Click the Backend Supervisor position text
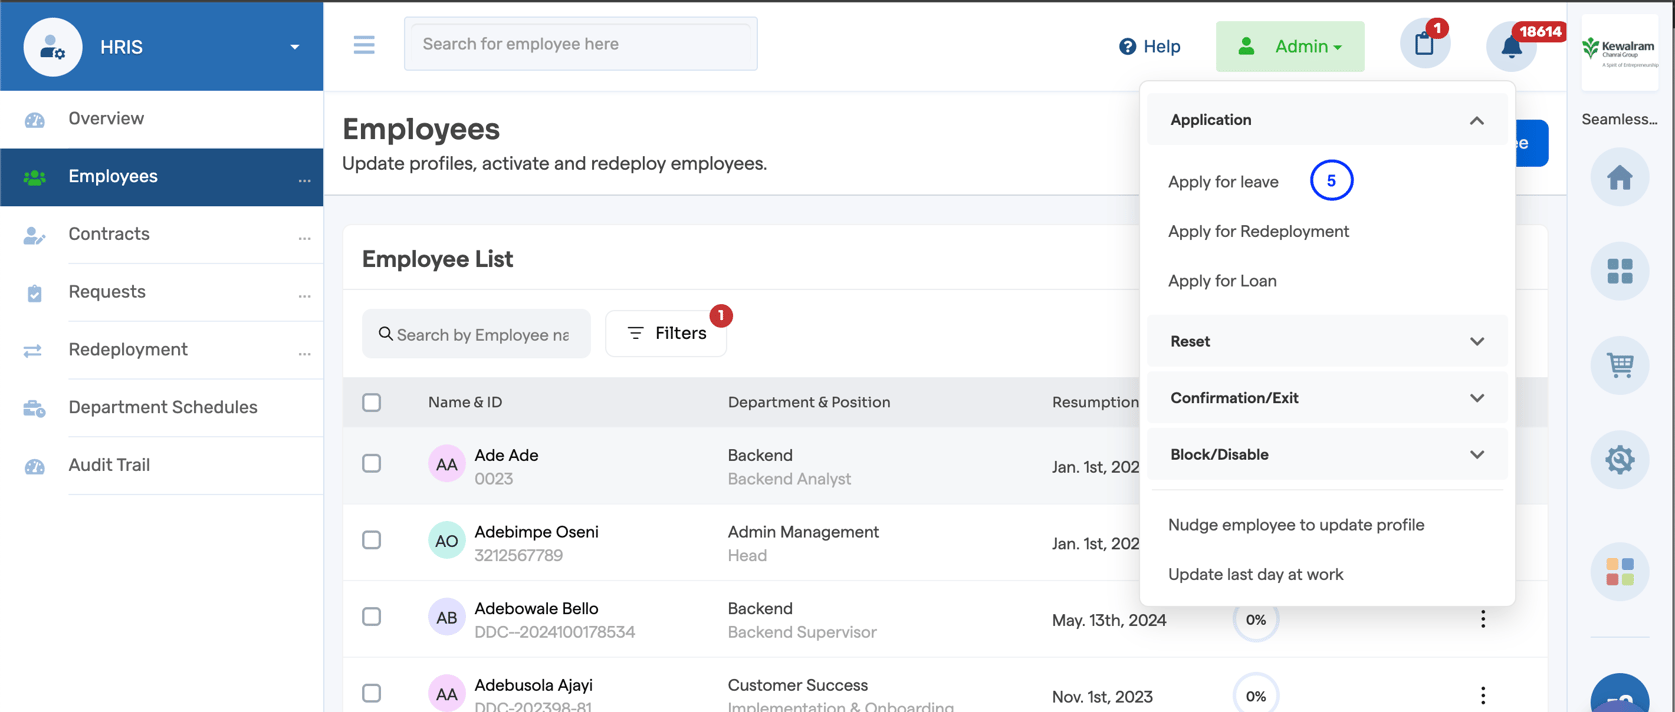The width and height of the screenshot is (1675, 712). click(x=802, y=632)
